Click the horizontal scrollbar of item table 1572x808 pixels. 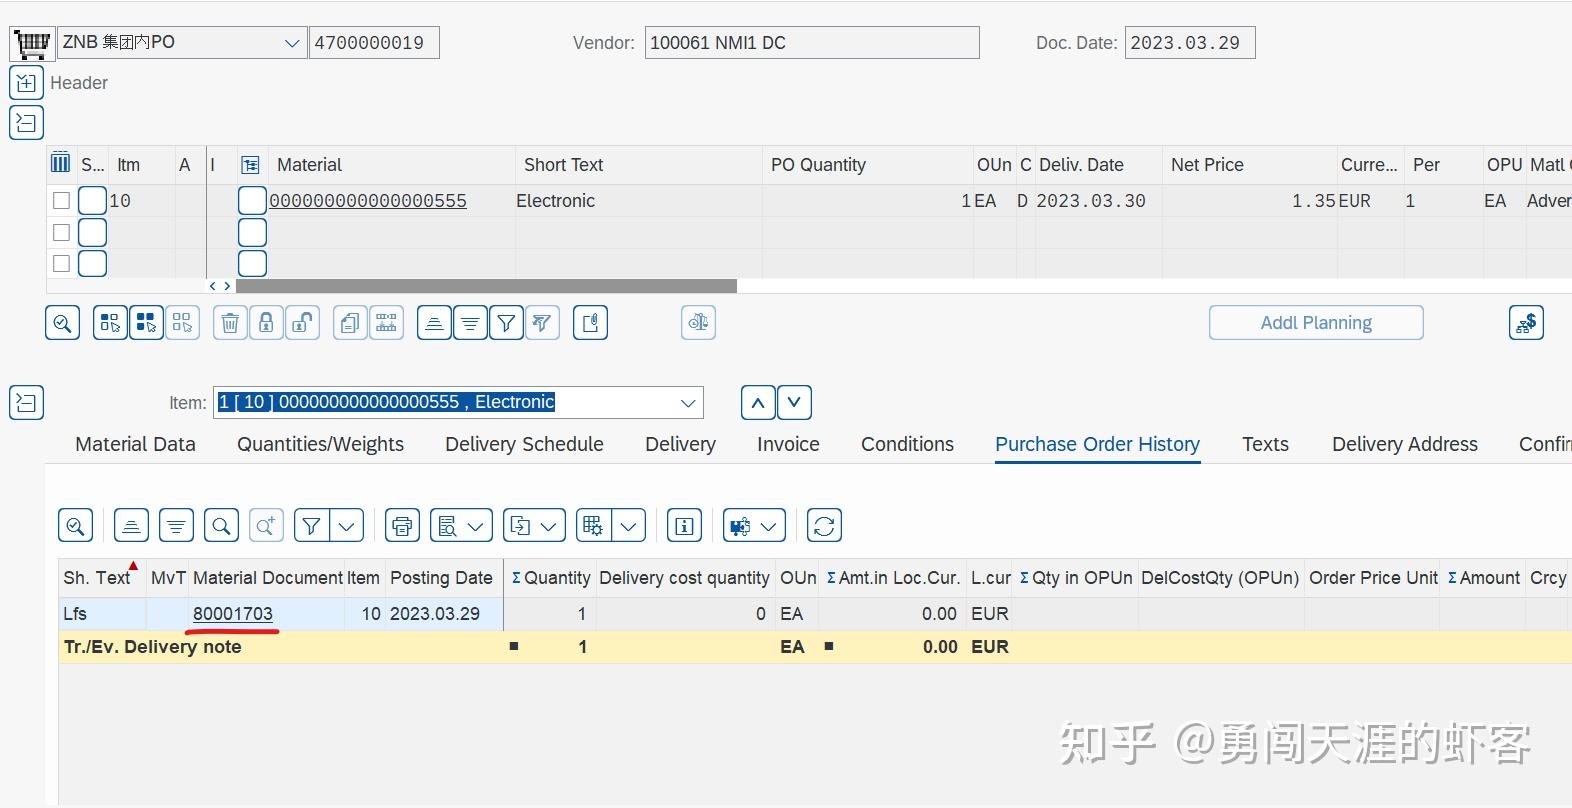(x=486, y=286)
